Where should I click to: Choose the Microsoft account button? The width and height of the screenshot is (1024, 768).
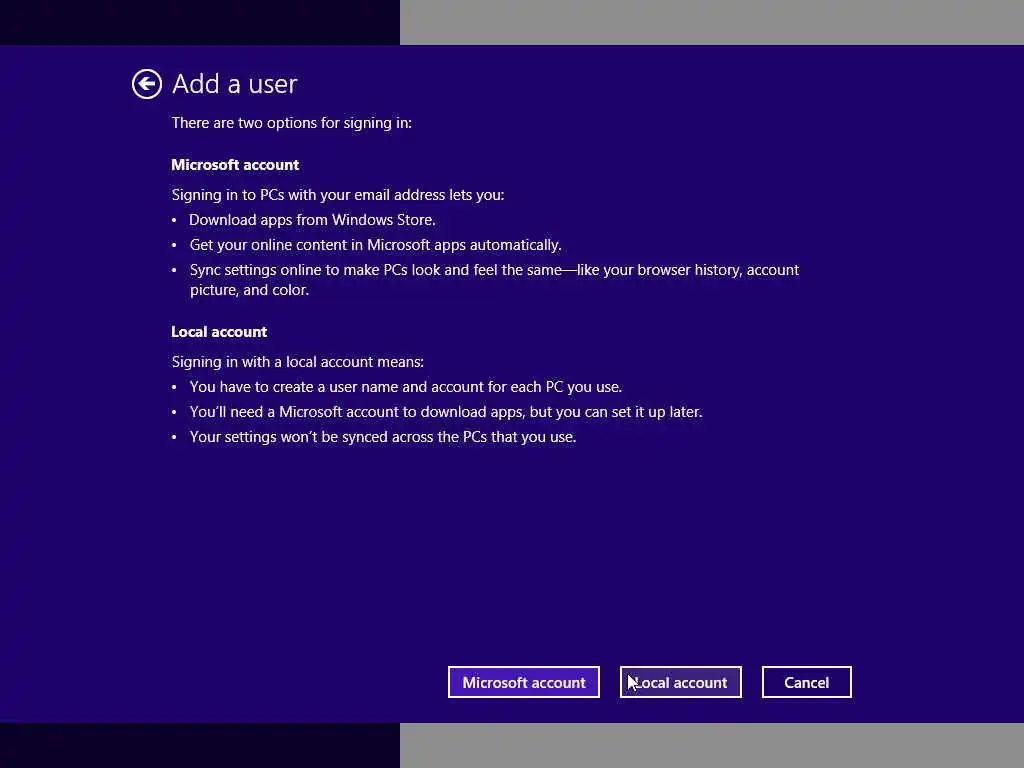click(524, 682)
